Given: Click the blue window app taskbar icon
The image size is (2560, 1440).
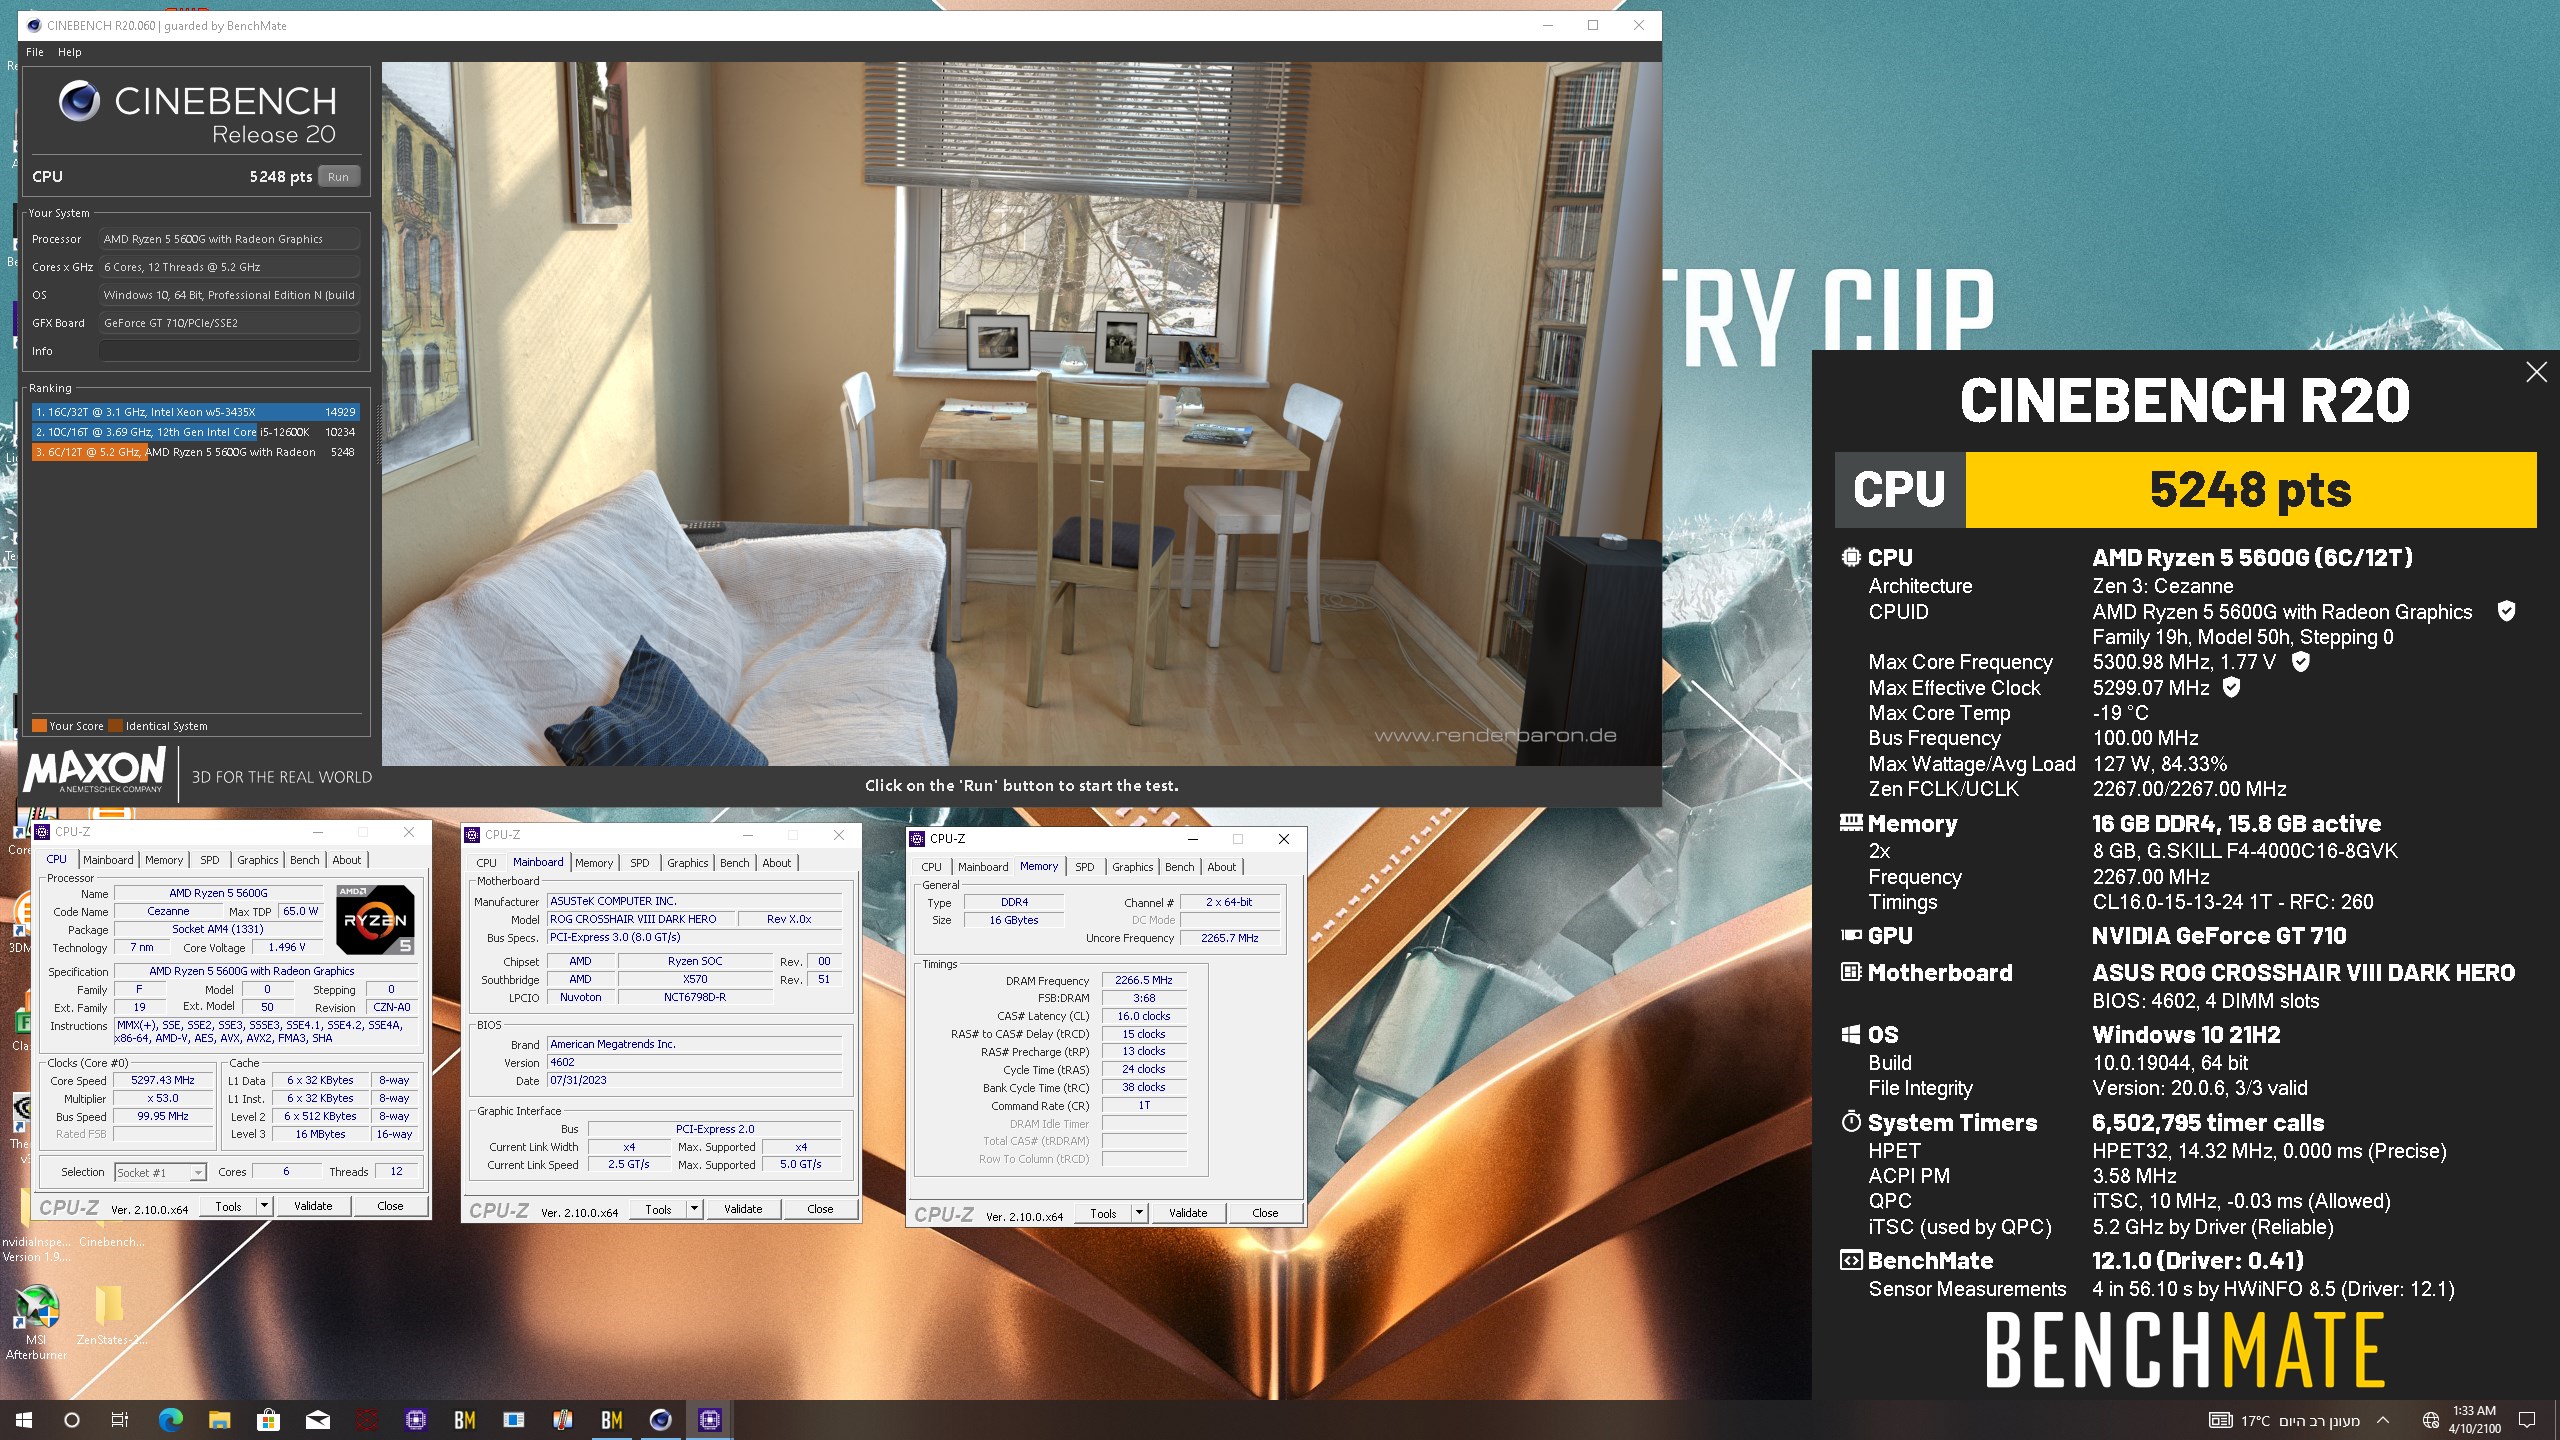Looking at the screenshot, I should pos(514,1420).
